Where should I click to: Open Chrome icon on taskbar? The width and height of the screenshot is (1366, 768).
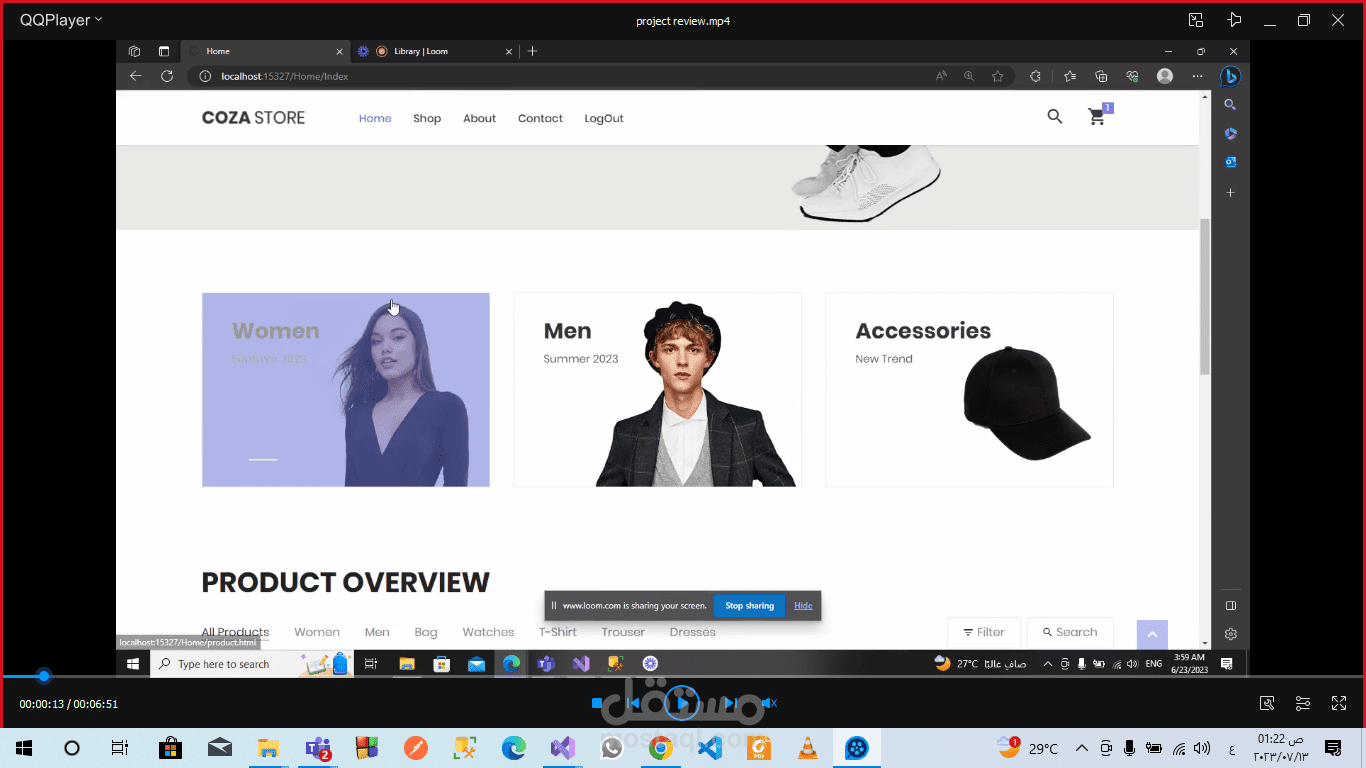tap(660, 748)
